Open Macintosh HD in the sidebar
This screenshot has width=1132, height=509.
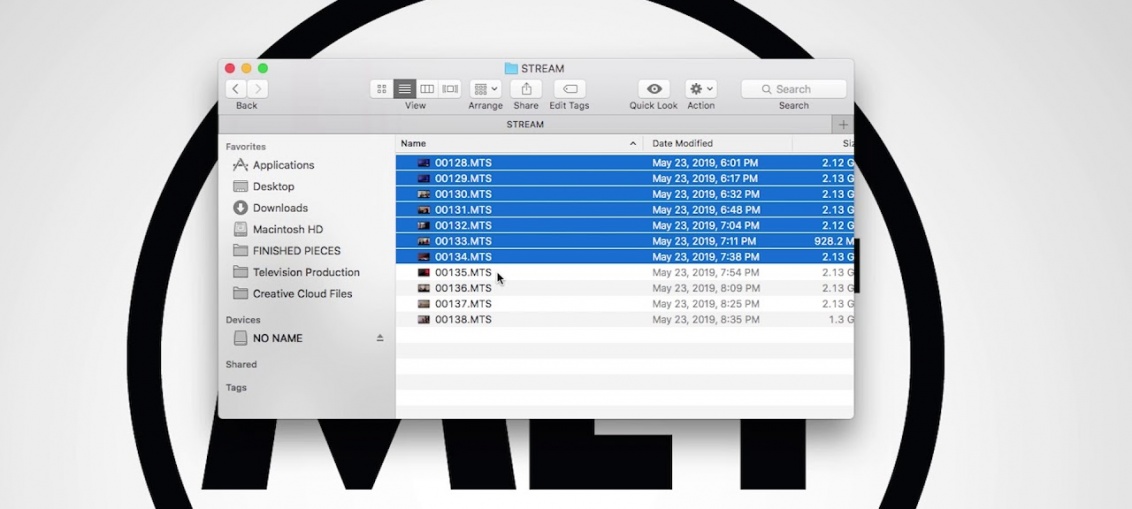(287, 229)
